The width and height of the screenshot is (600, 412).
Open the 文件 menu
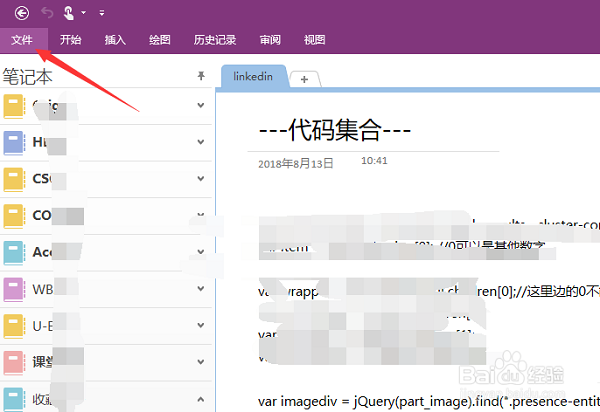[22, 40]
